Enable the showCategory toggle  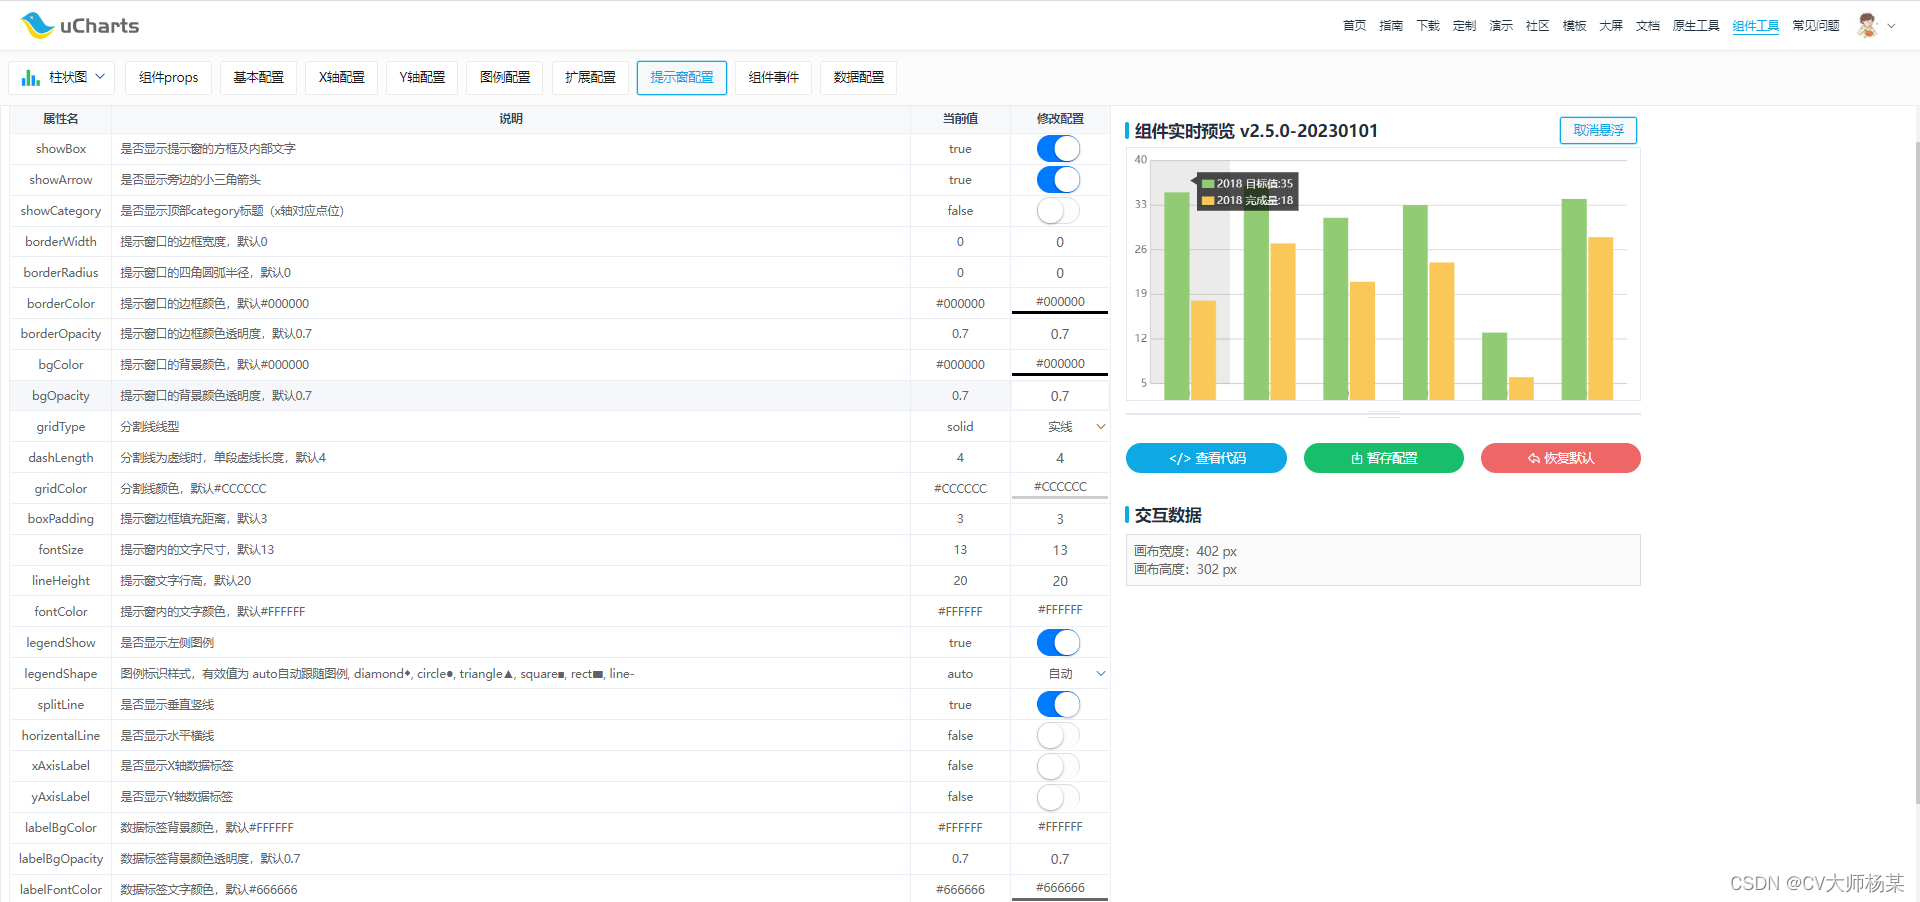point(1058,210)
